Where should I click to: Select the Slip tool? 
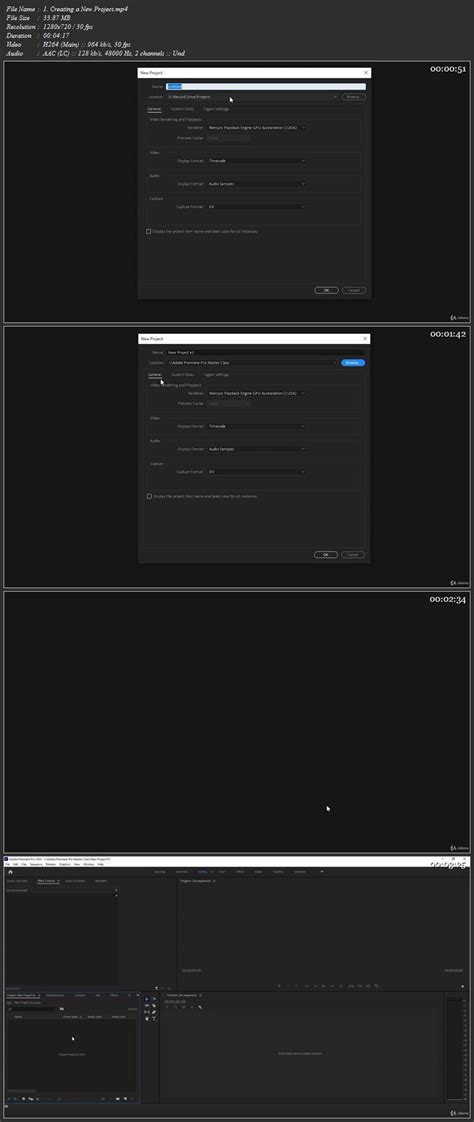point(147,1012)
